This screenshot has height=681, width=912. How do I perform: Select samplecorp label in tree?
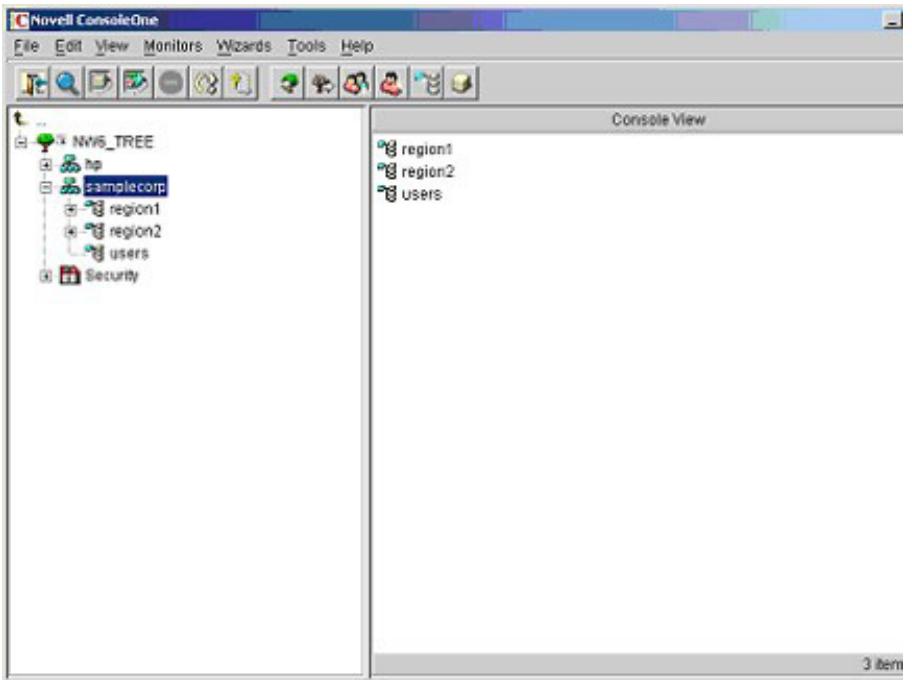(126, 187)
